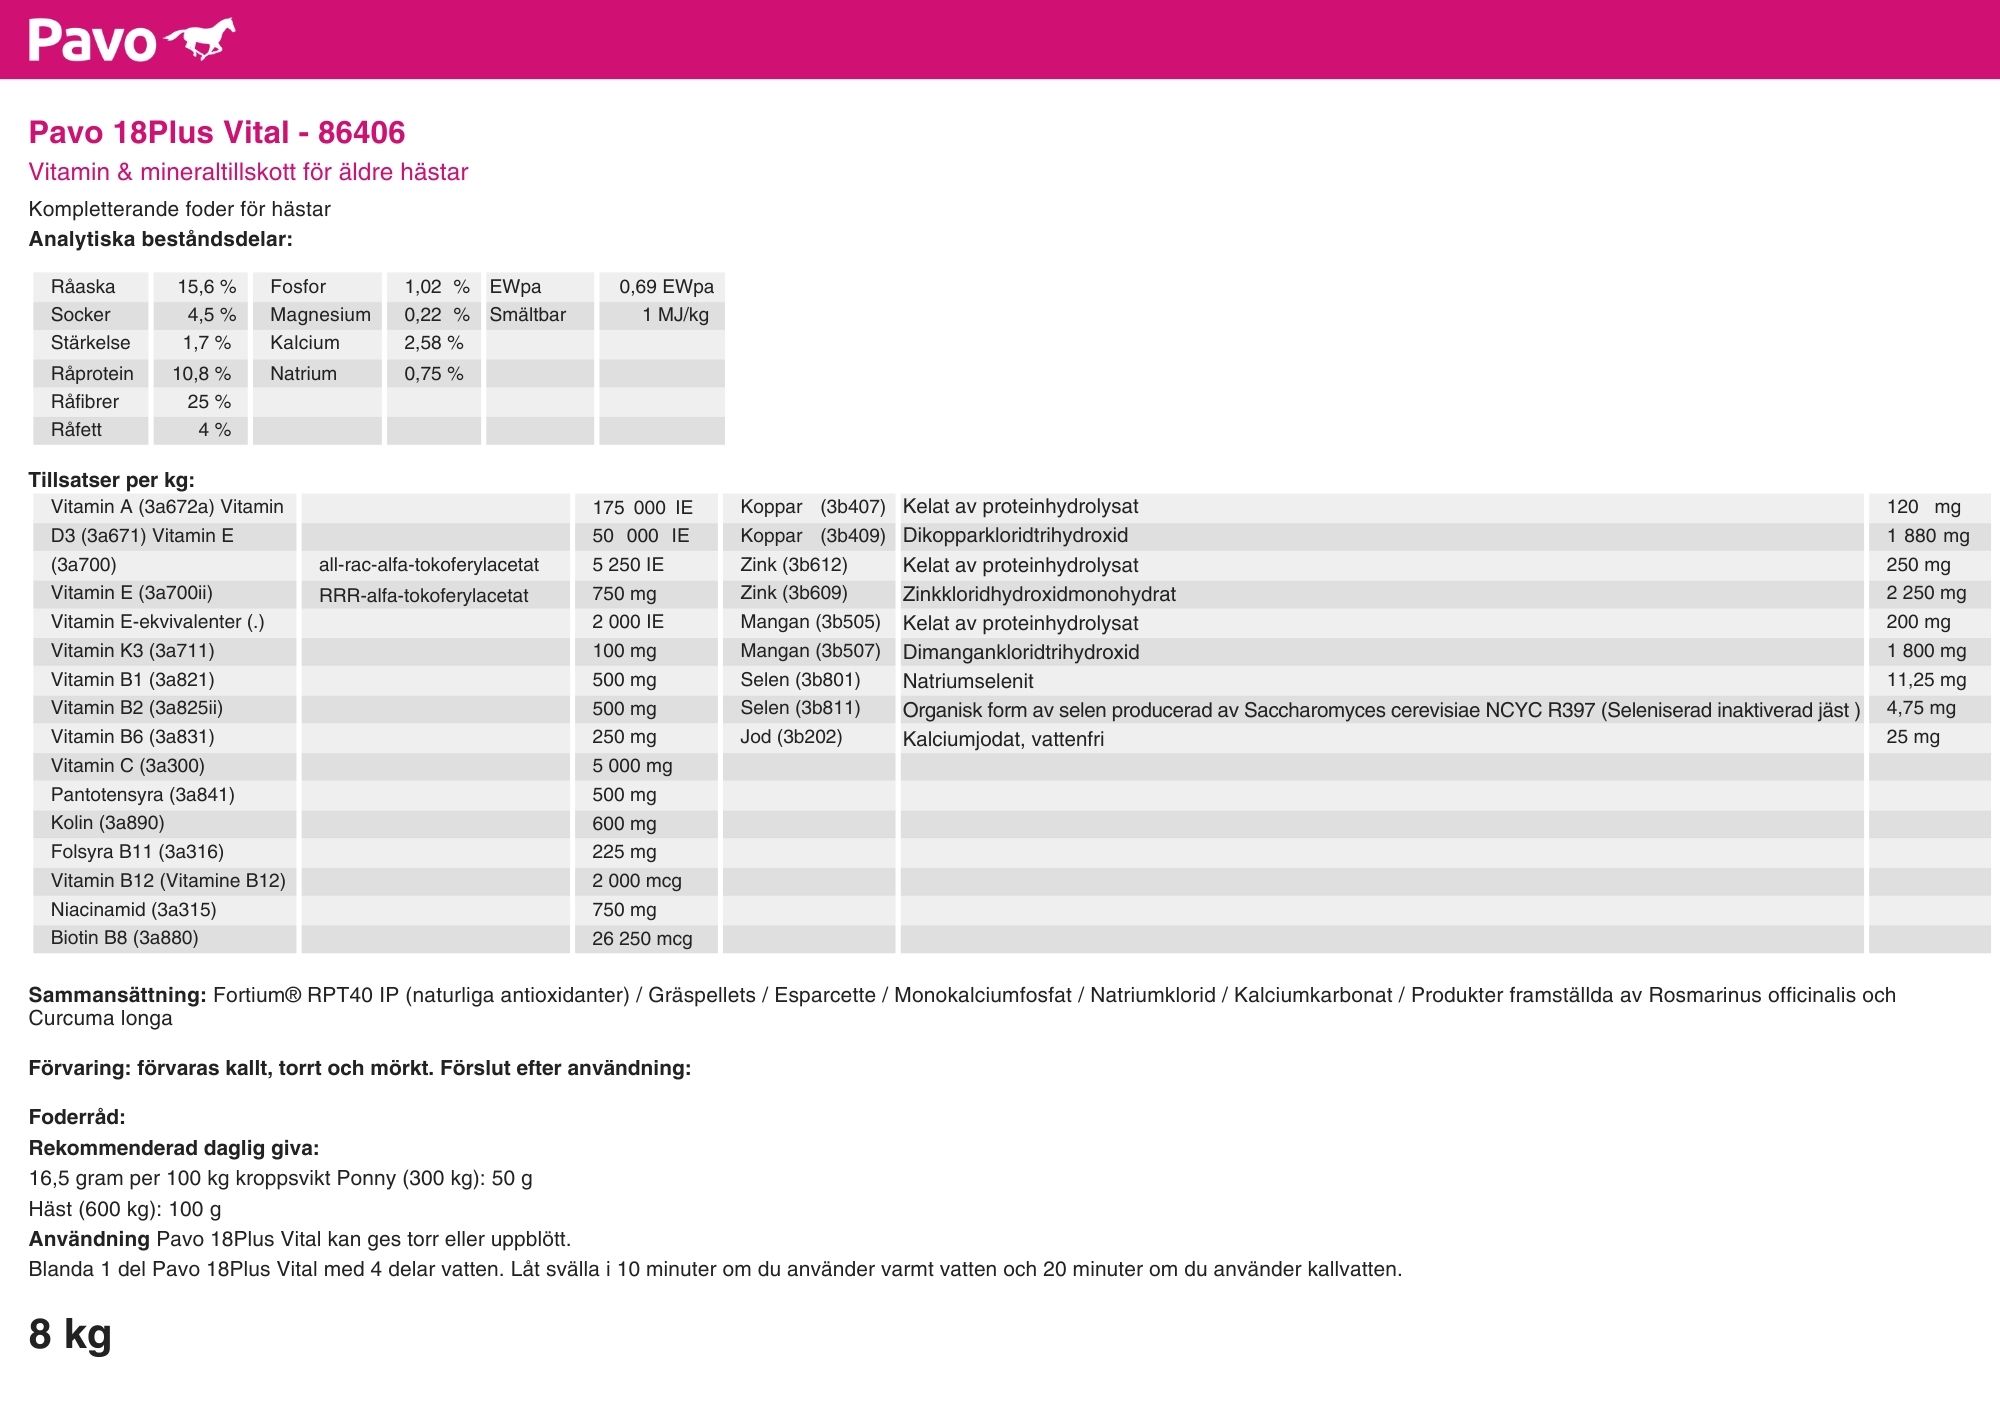Click the Rekommenderad daglig giva heading
The height and width of the screenshot is (1414, 2000).
173,1148
